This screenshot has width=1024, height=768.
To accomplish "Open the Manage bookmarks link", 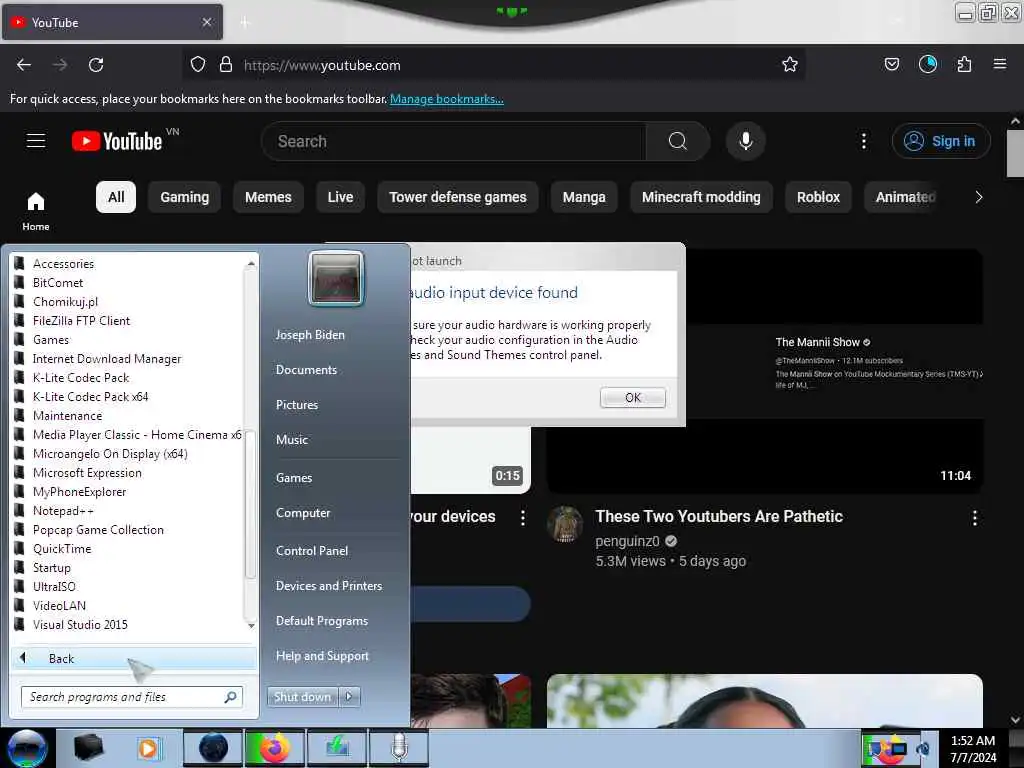I will [447, 99].
